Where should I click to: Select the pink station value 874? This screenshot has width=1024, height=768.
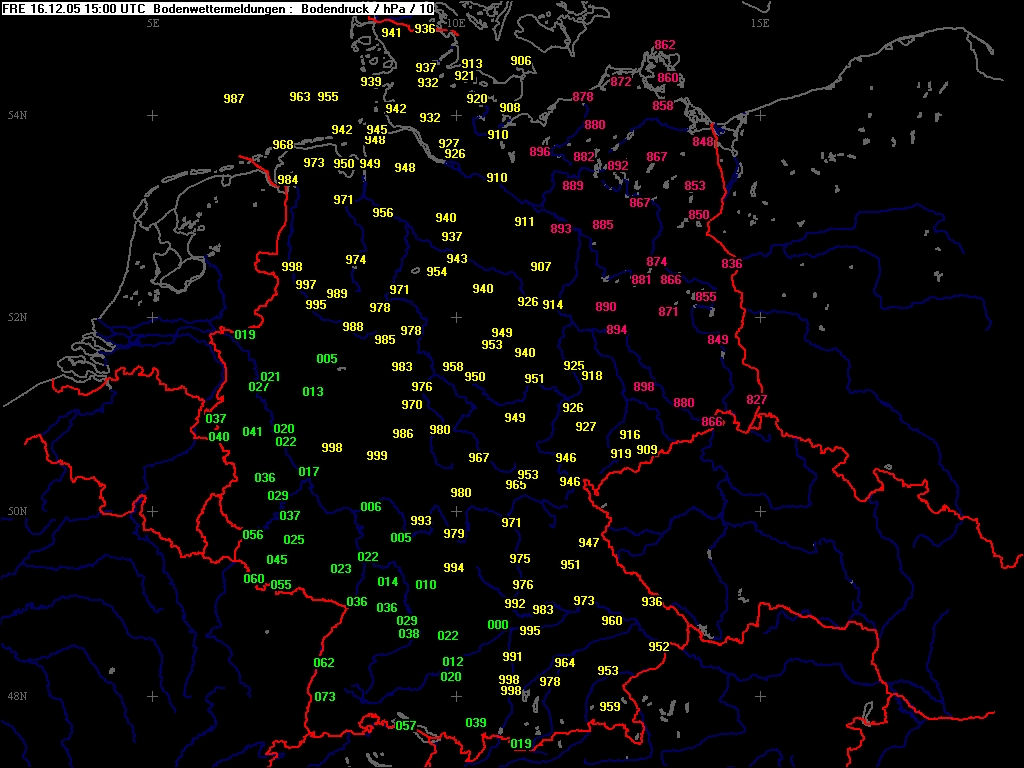tap(656, 262)
